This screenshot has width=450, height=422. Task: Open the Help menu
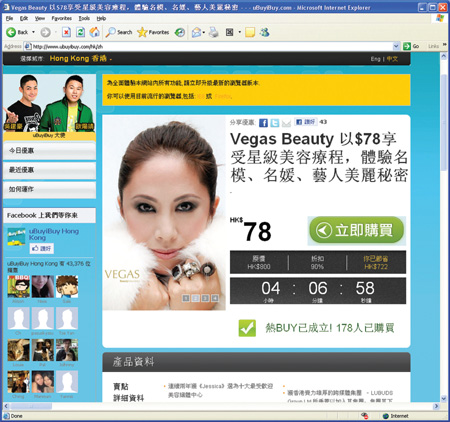101,18
